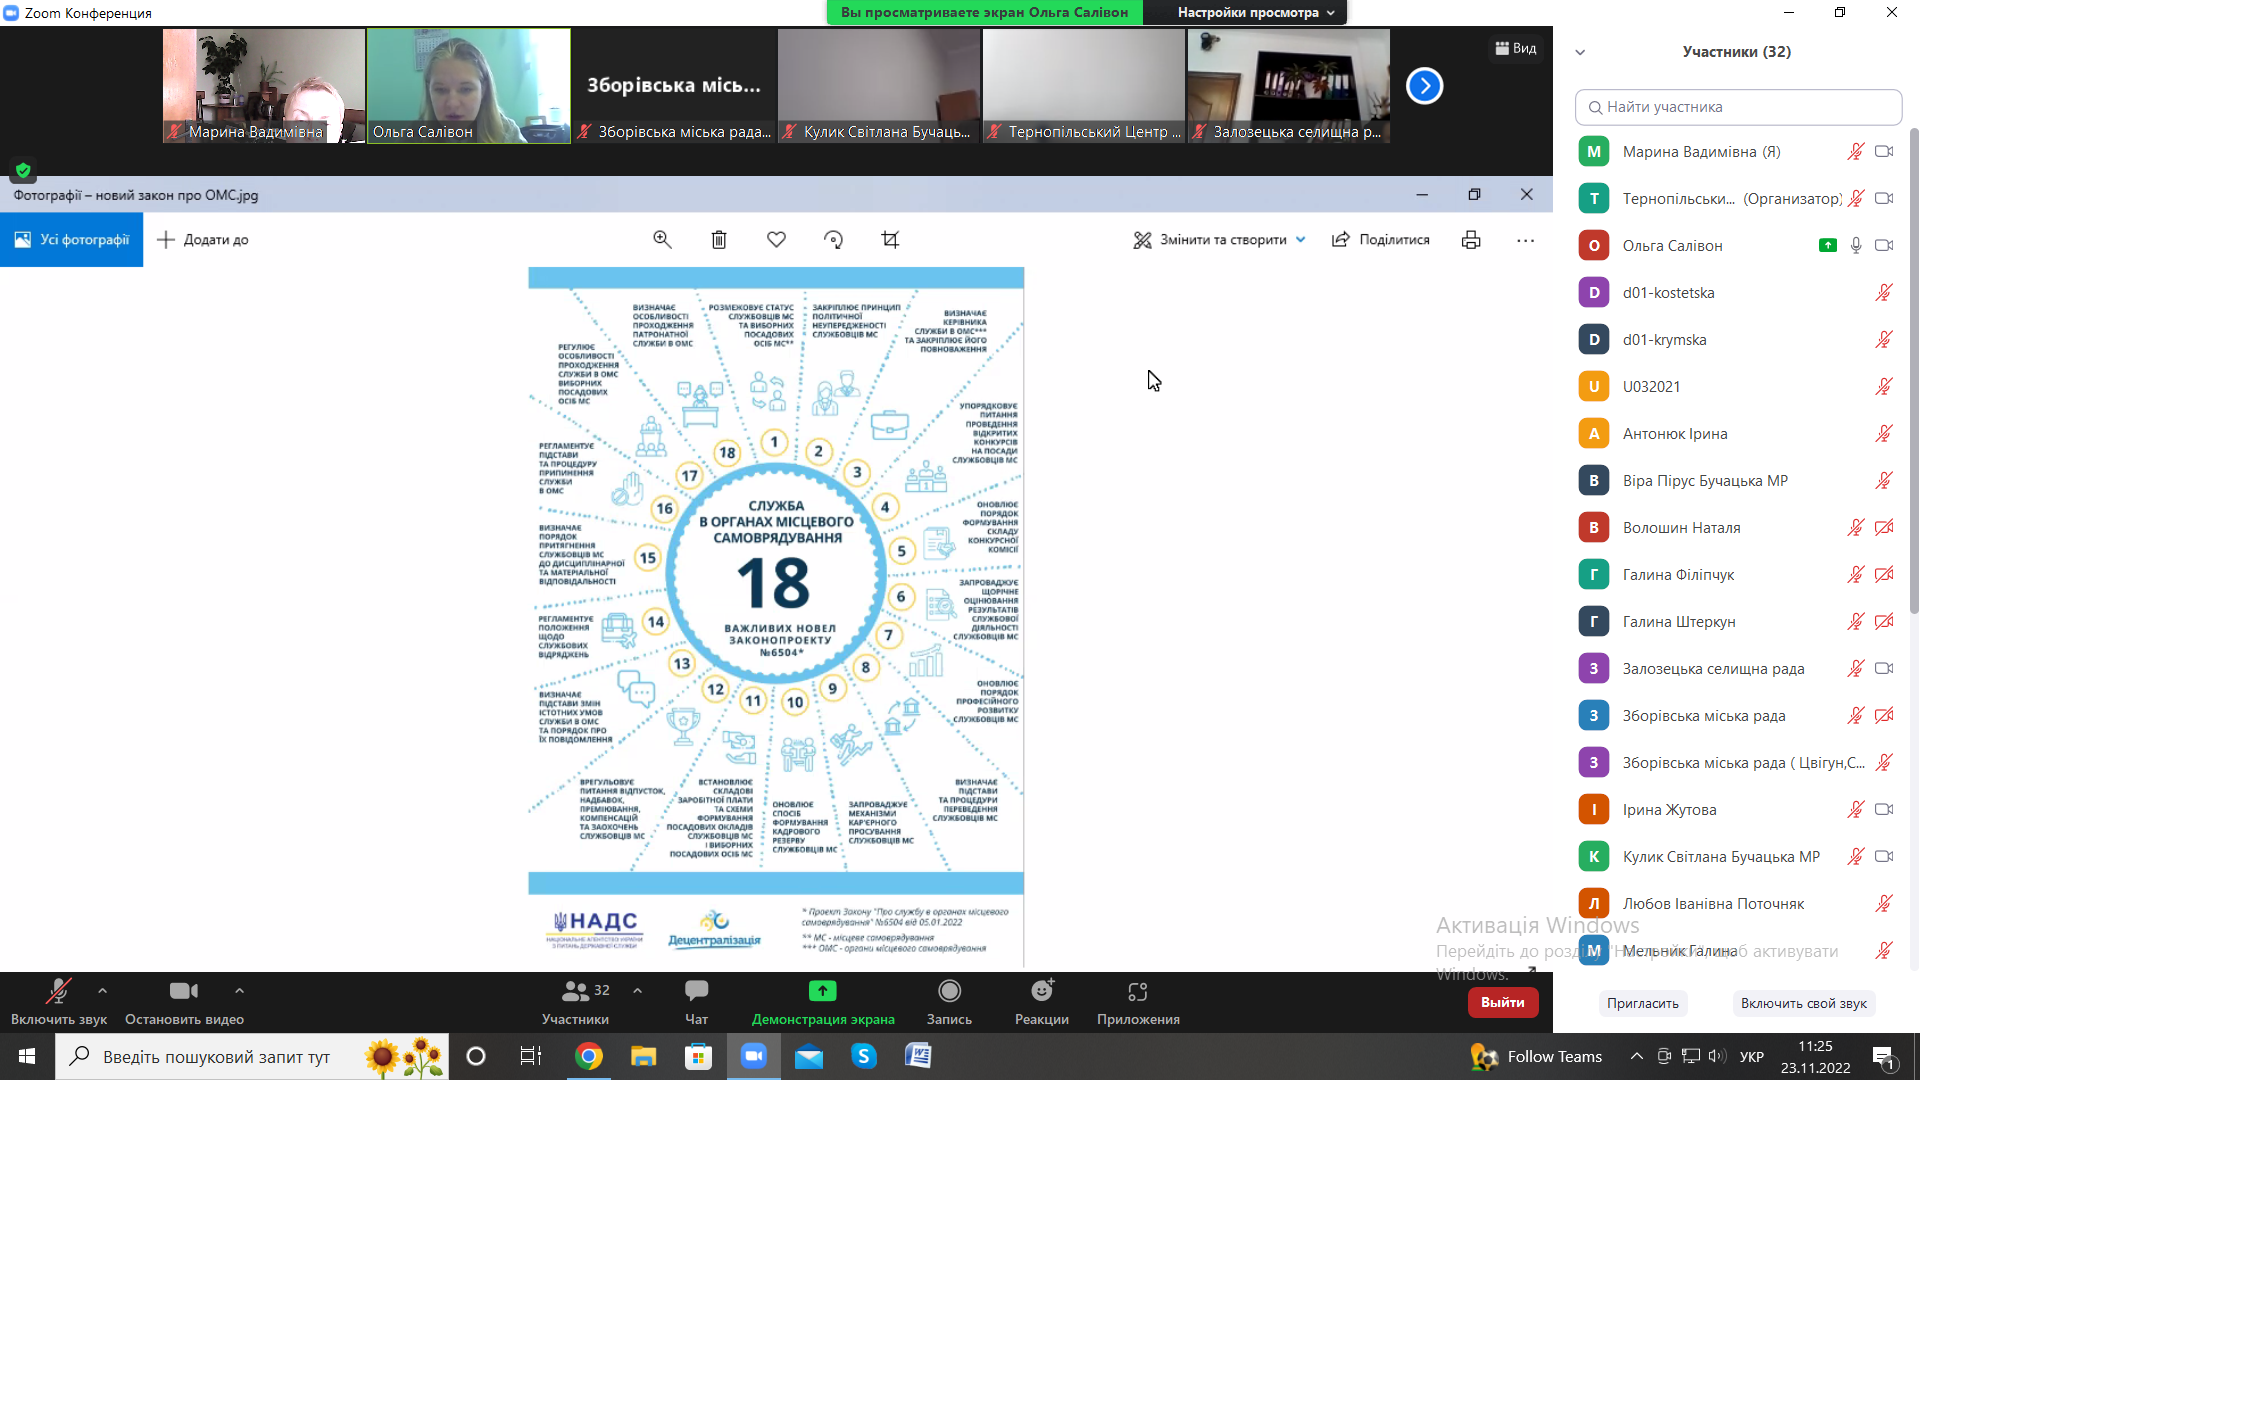This screenshot has height=1424, width=2268.
Task: Click the Вид view button
Action: (x=1516, y=48)
